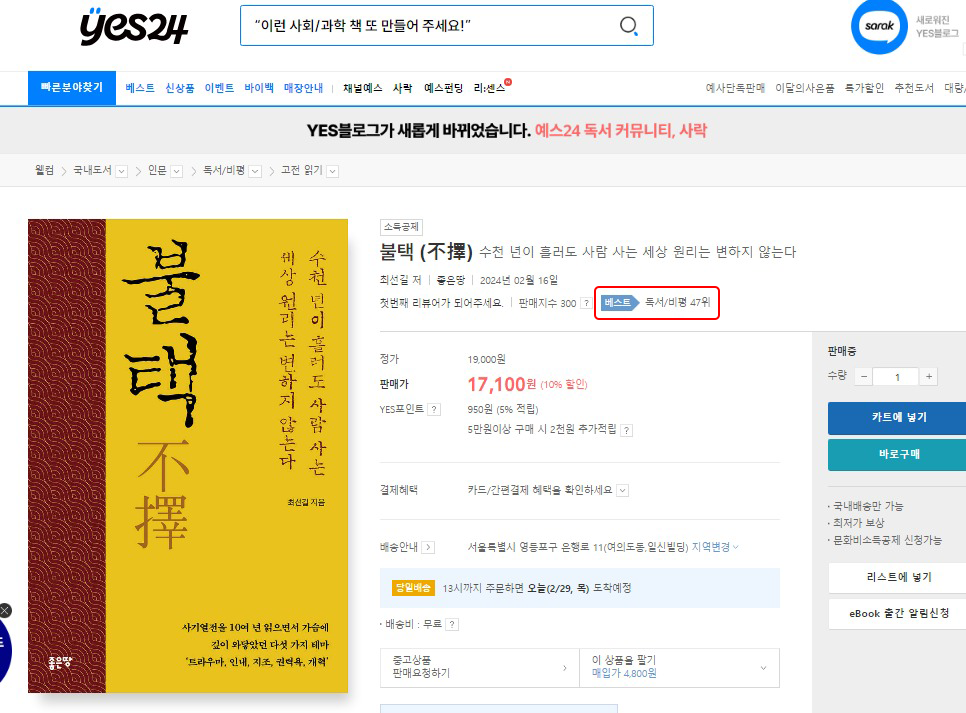This screenshot has width=966, height=713.
Task: Increase quantity with plus button
Action: (x=928, y=377)
